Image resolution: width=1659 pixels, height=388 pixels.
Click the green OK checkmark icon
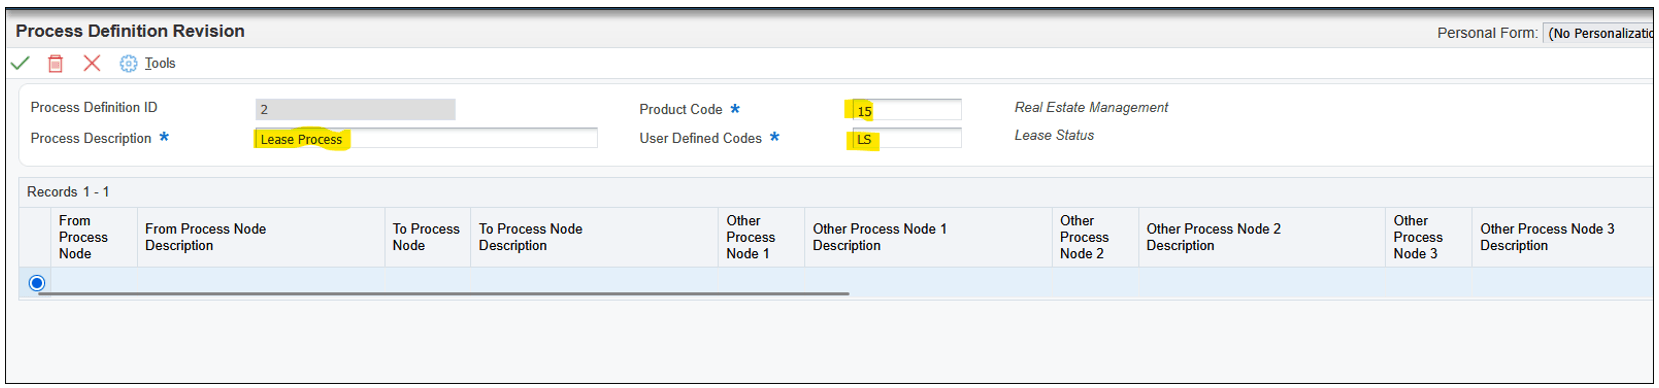coord(20,63)
